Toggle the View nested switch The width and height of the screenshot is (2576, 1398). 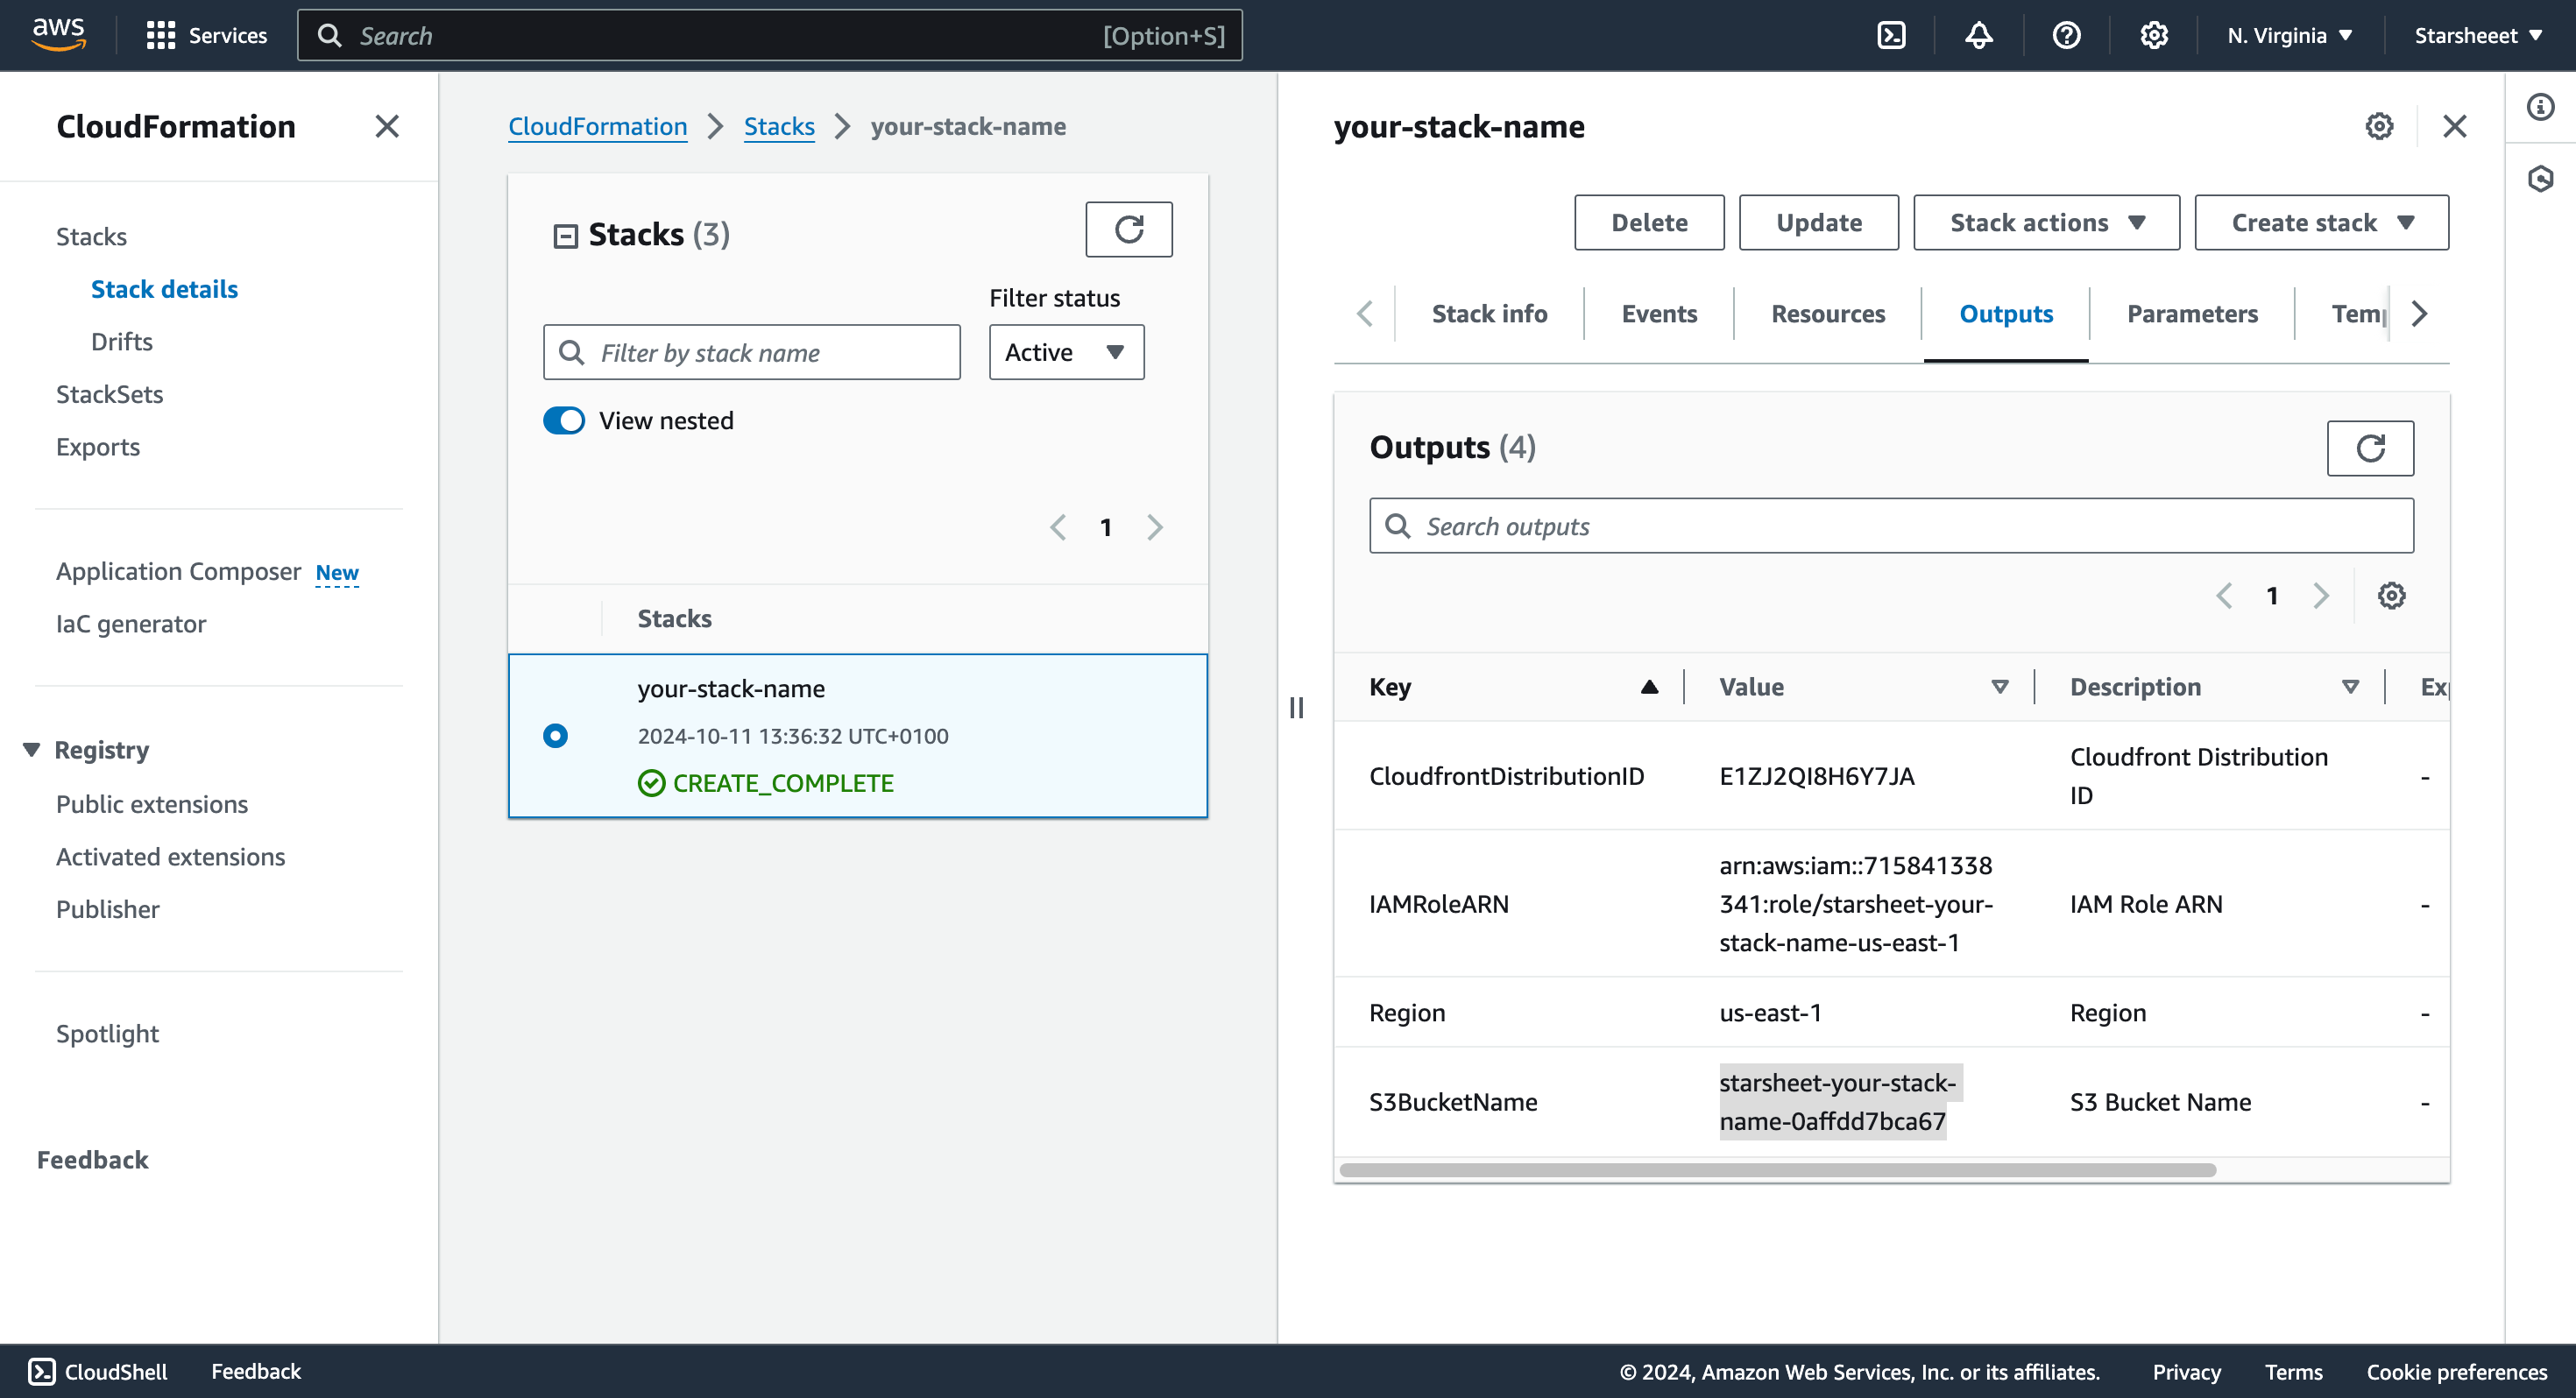click(x=564, y=420)
